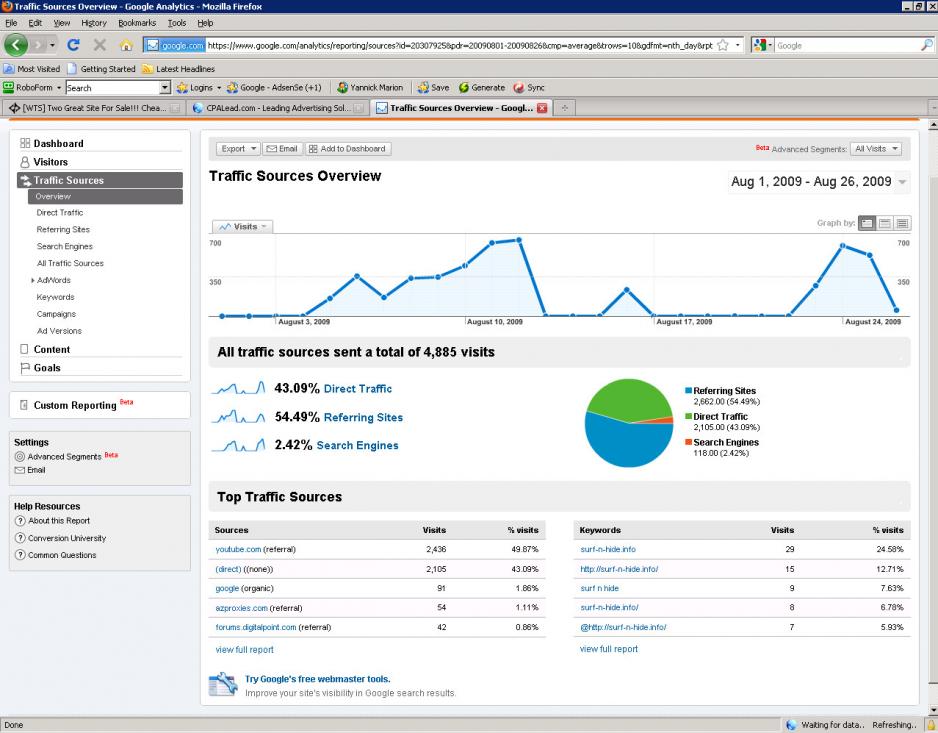Click the bookmark star in address bar
Image resolution: width=938 pixels, height=733 pixels.
coord(722,45)
